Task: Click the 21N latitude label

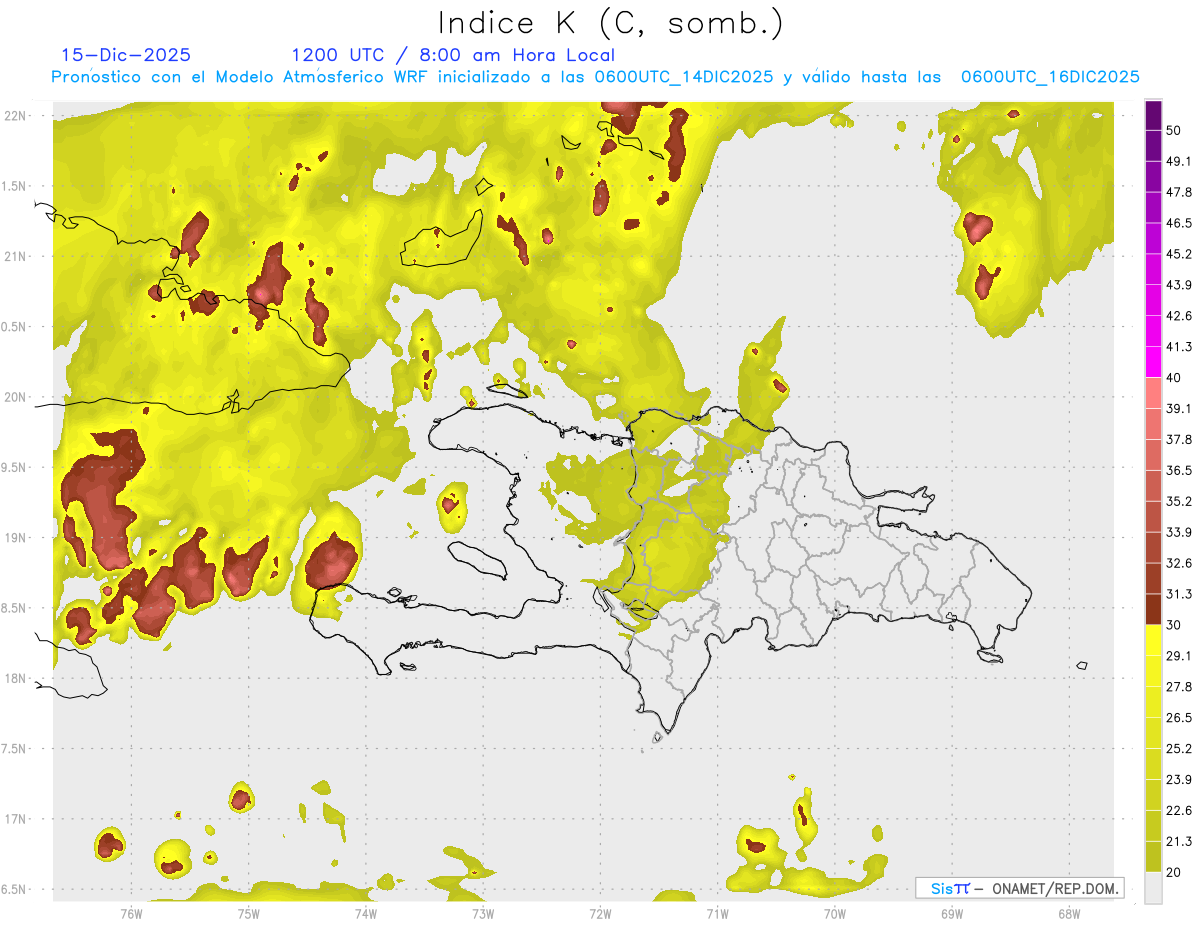Action: (16, 256)
